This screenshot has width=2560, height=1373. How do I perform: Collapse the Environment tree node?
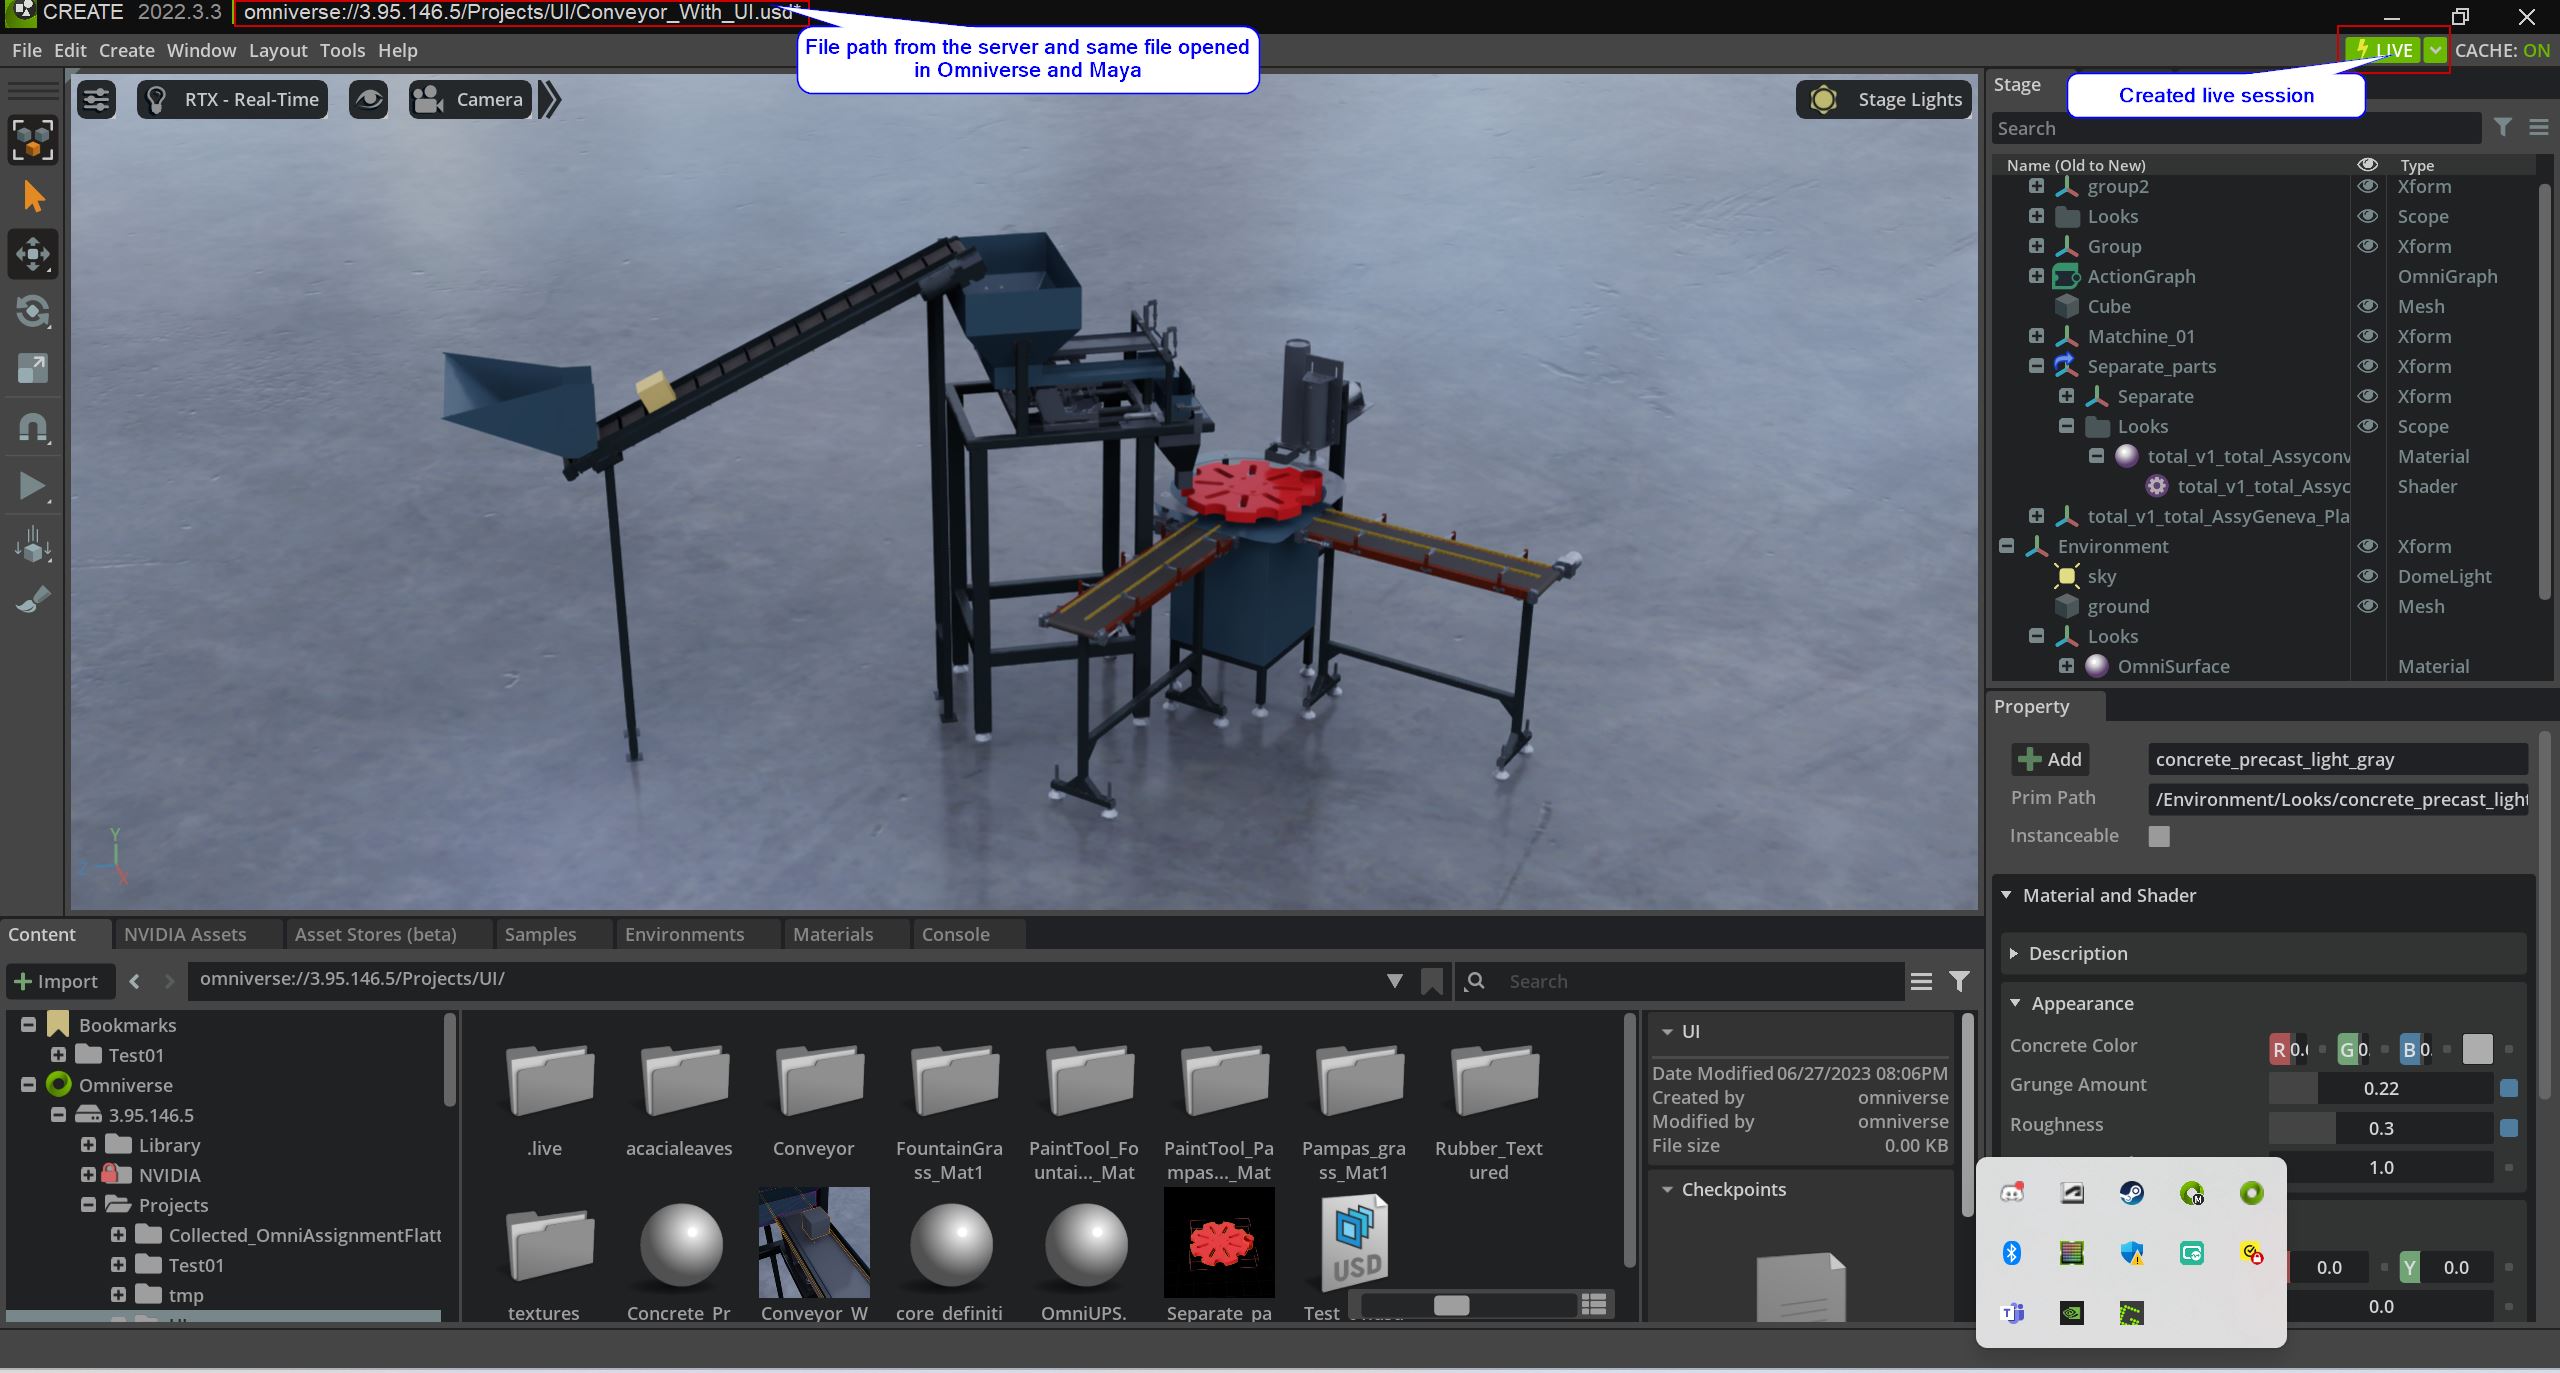click(2006, 546)
